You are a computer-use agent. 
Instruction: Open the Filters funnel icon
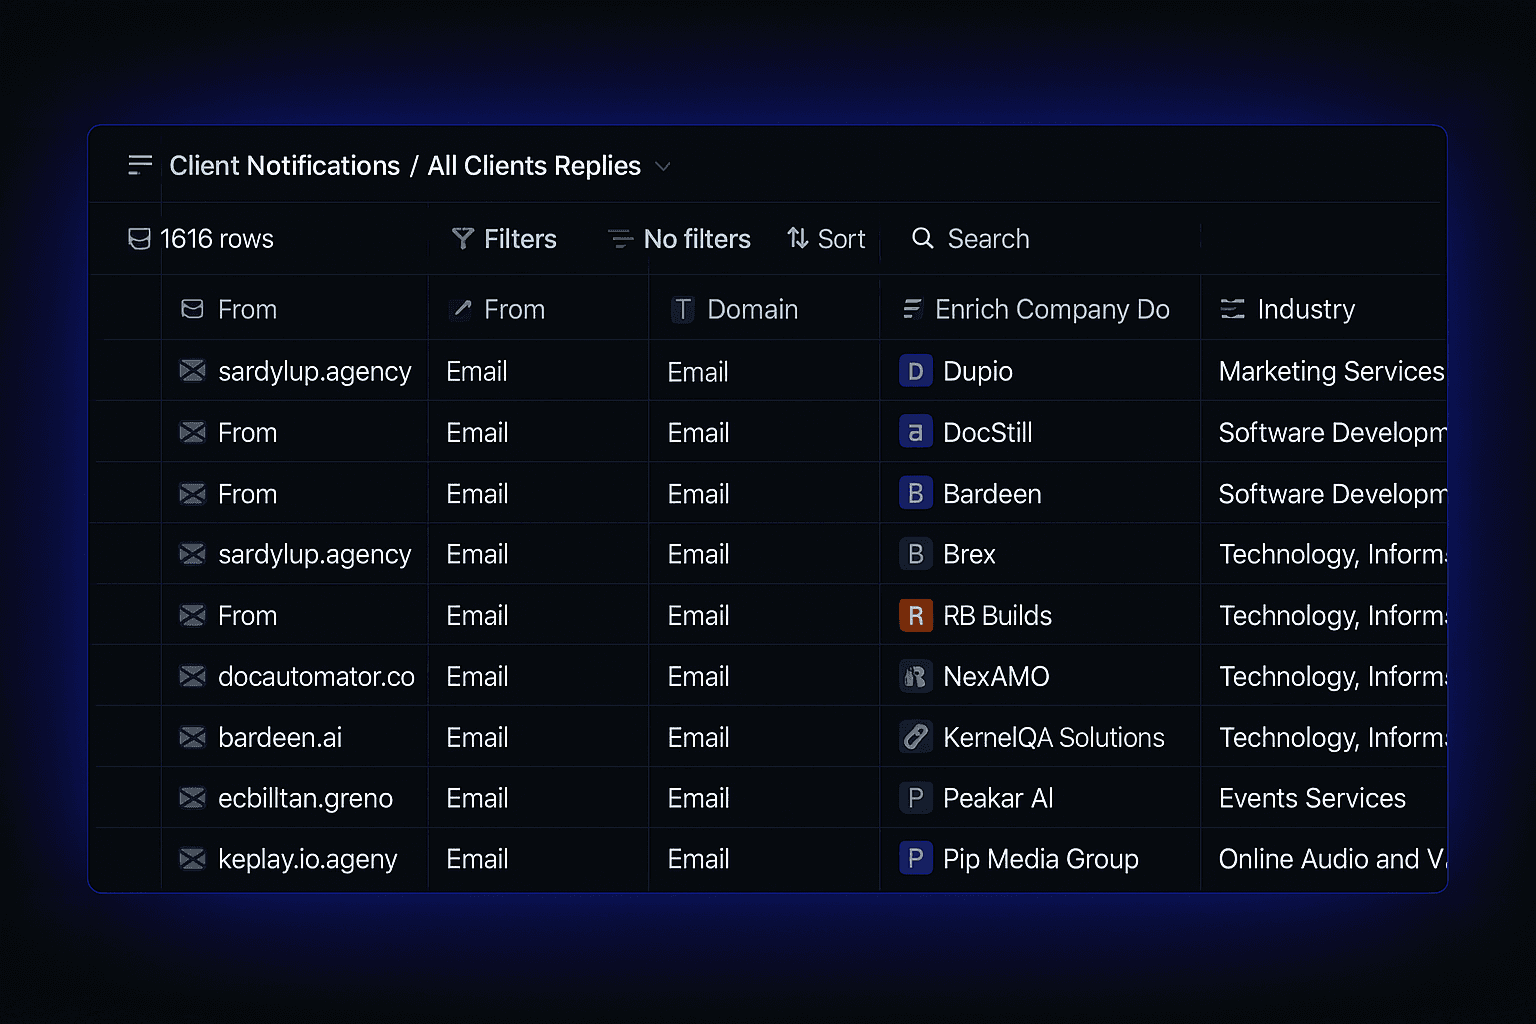(x=463, y=238)
